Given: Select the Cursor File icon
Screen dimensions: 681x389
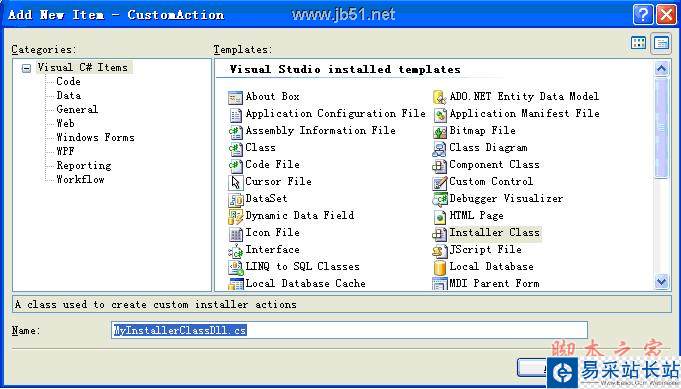Looking at the screenshot, I should pyautogui.click(x=235, y=182).
